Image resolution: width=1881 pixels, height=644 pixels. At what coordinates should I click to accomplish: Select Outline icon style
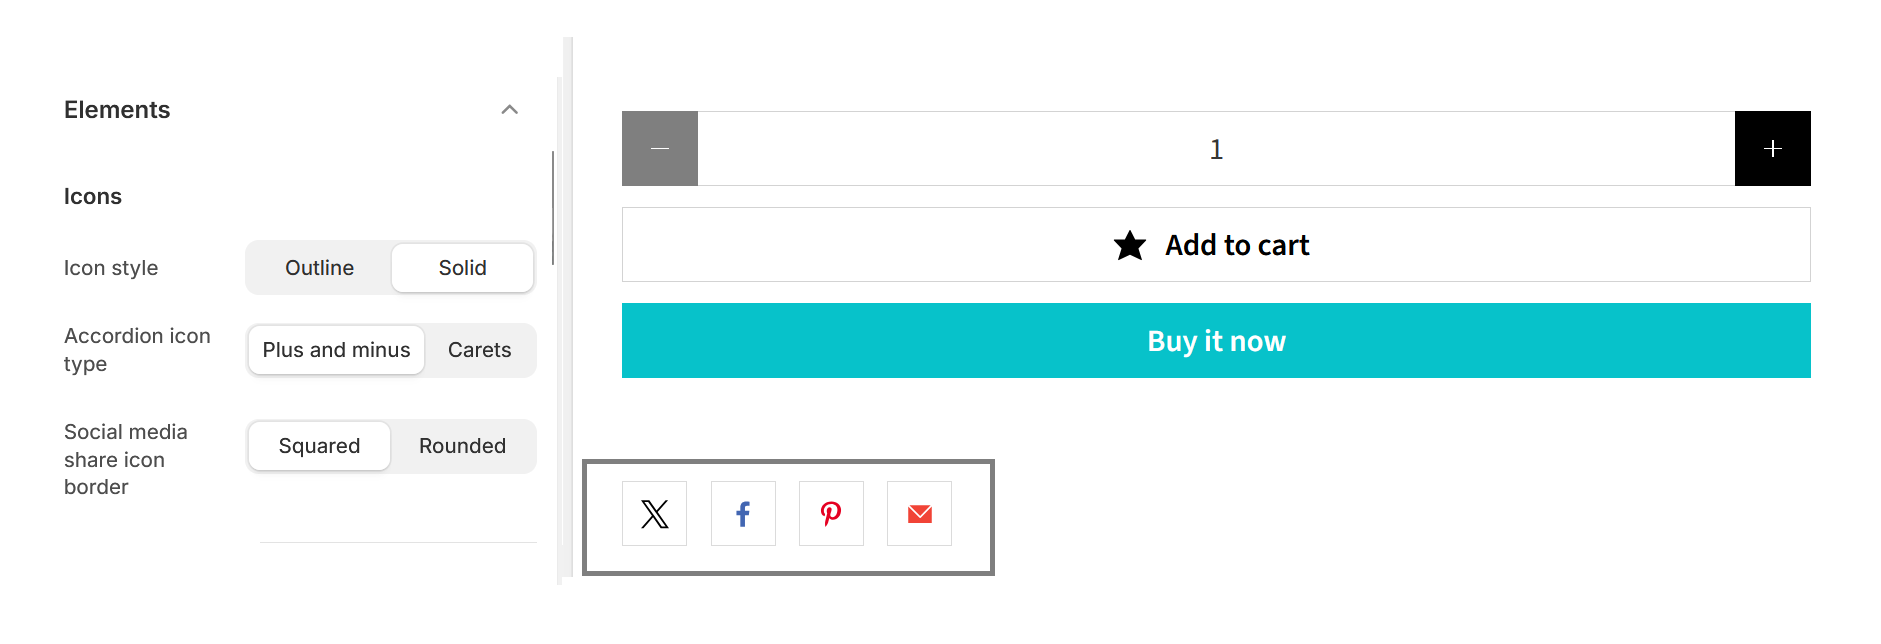click(x=319, y=268)
